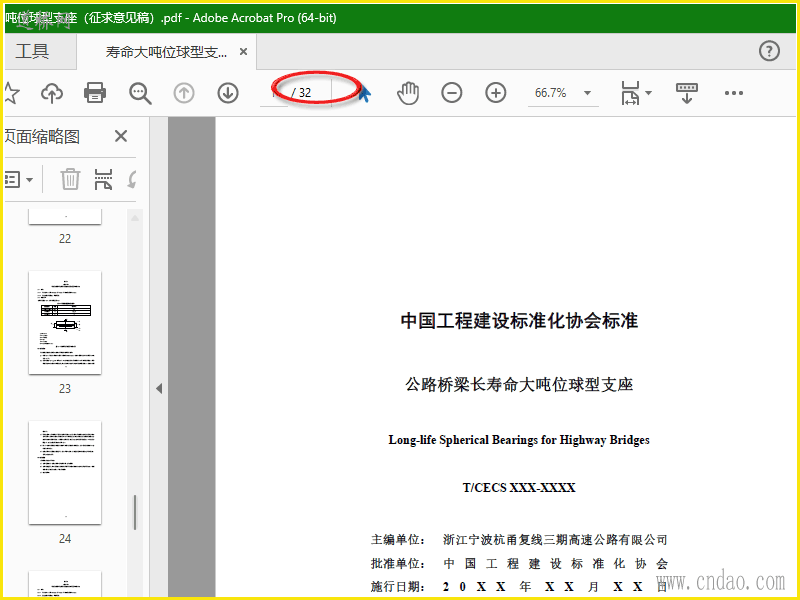This screenshot has width=800, height=600.
Task: Click the page label 24 under thumbnail
Action: coord(65,539)
